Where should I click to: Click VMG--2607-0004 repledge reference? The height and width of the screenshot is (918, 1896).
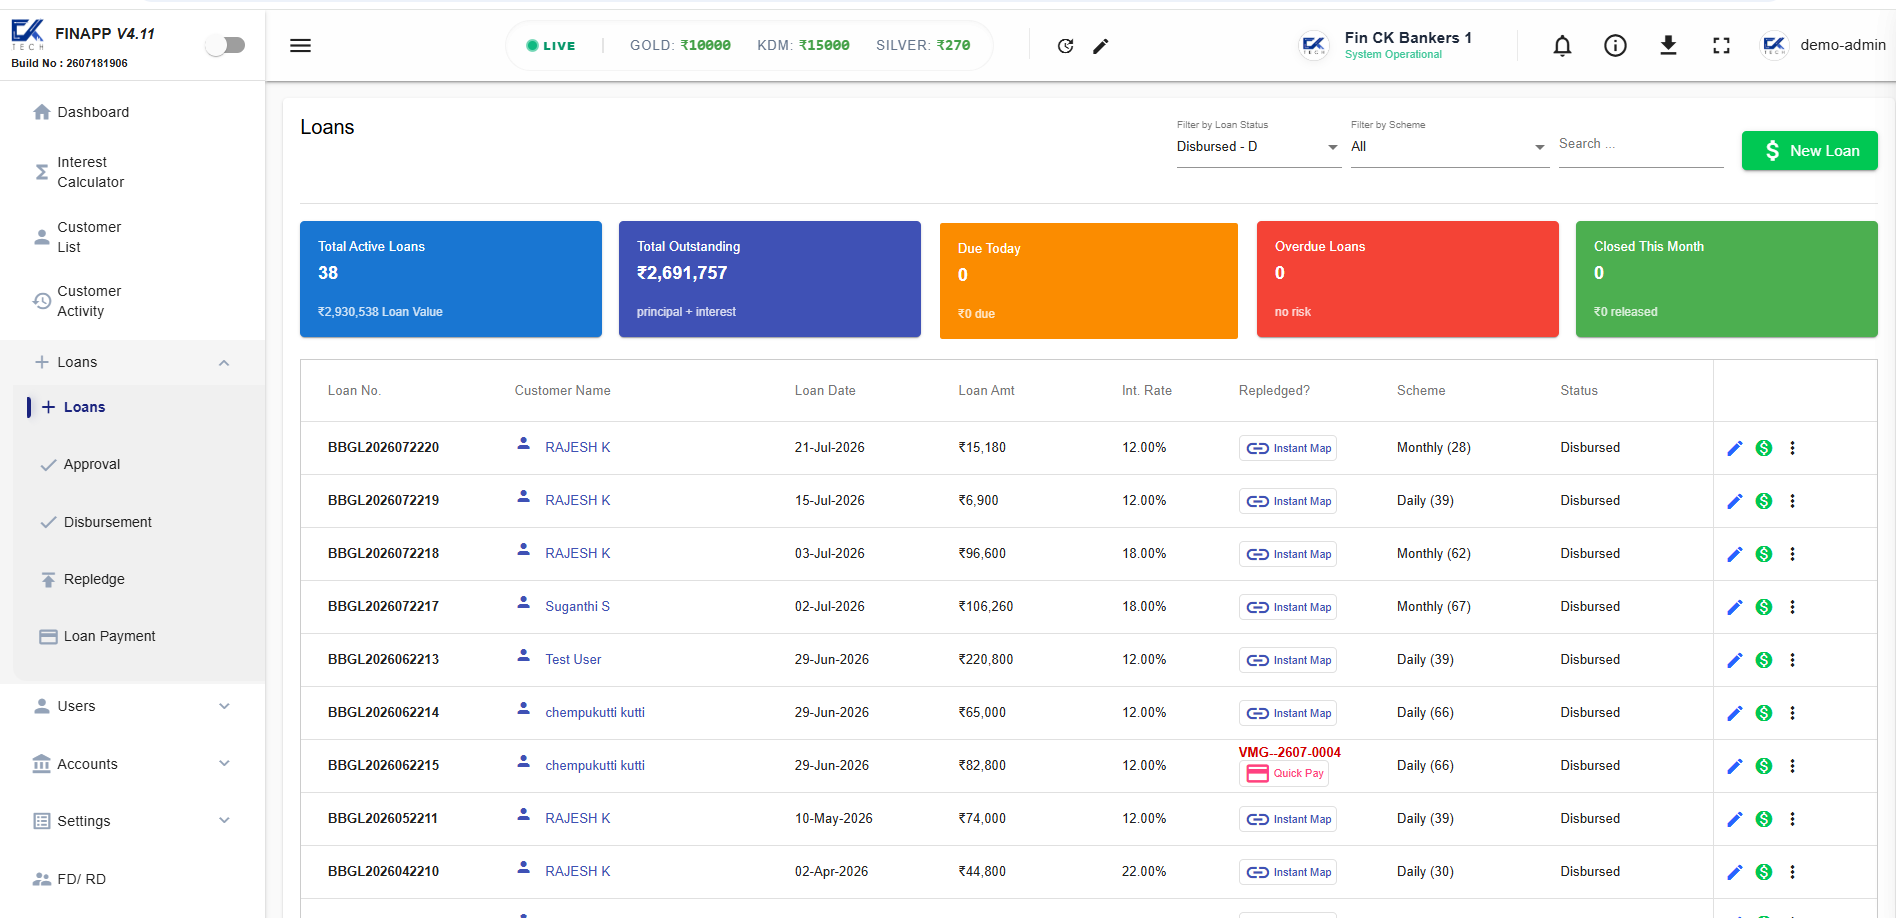[x=1290, y=752]
